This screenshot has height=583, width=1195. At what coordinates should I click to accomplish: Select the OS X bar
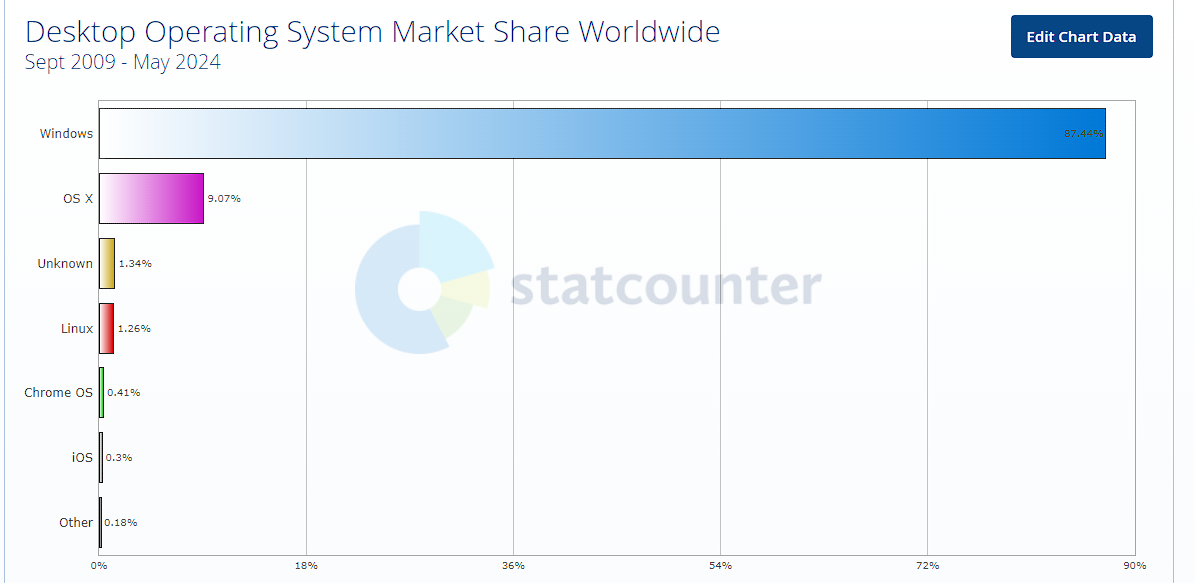pos(151,198)
